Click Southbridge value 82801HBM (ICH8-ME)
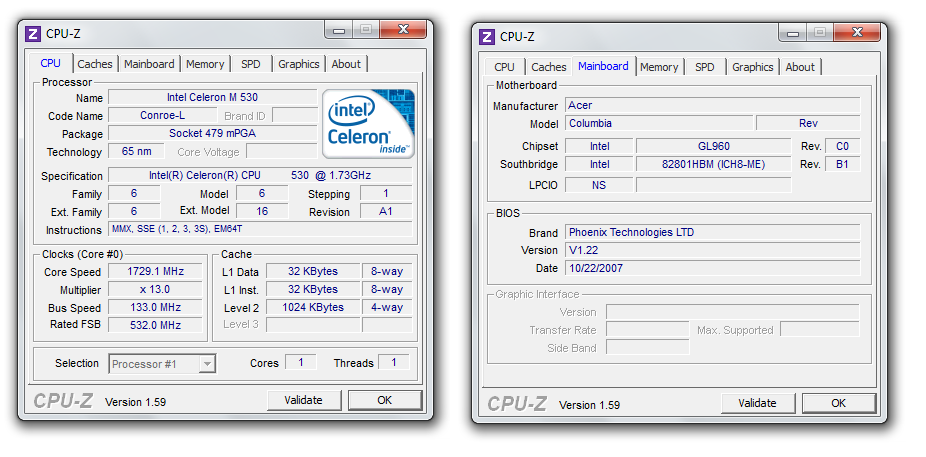The image size is (926, 457). click(x=713, y=164)
